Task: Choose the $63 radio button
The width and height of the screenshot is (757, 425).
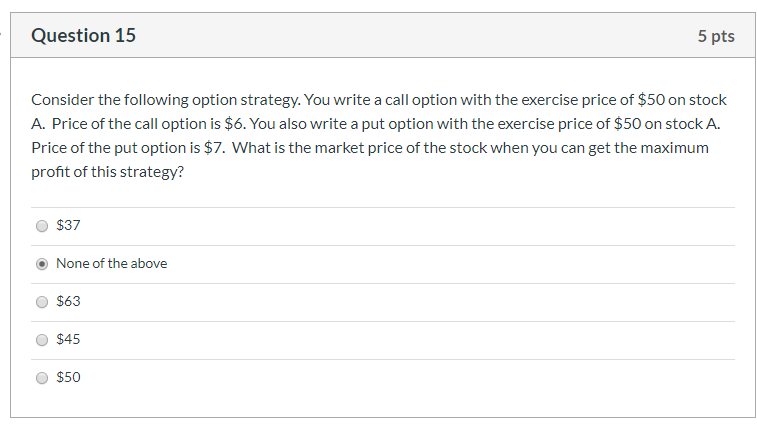Action: coord(42,302)
